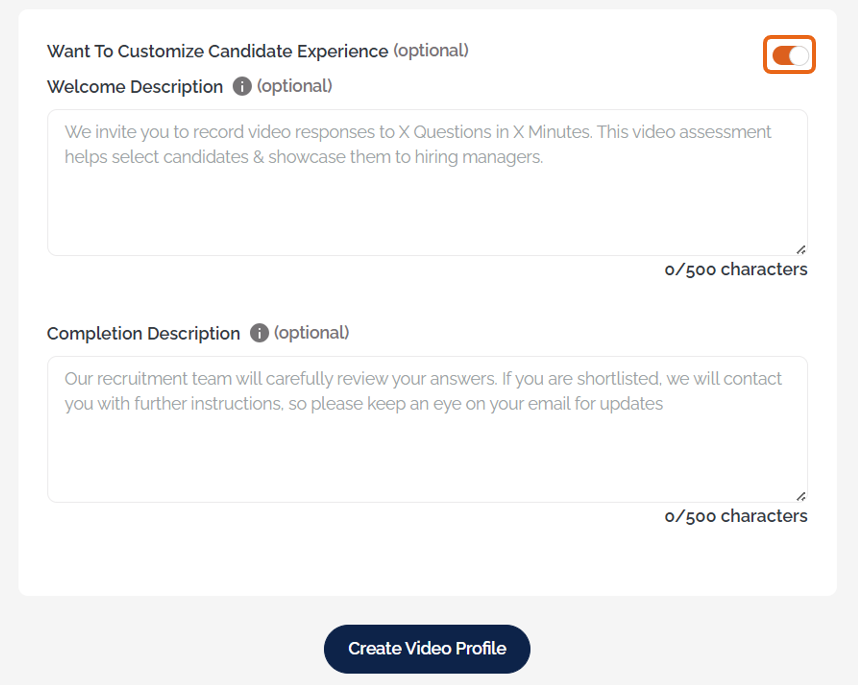Click the Want To Customize Candidate Experience label
858x685 pixels.
tap(217, 51)
